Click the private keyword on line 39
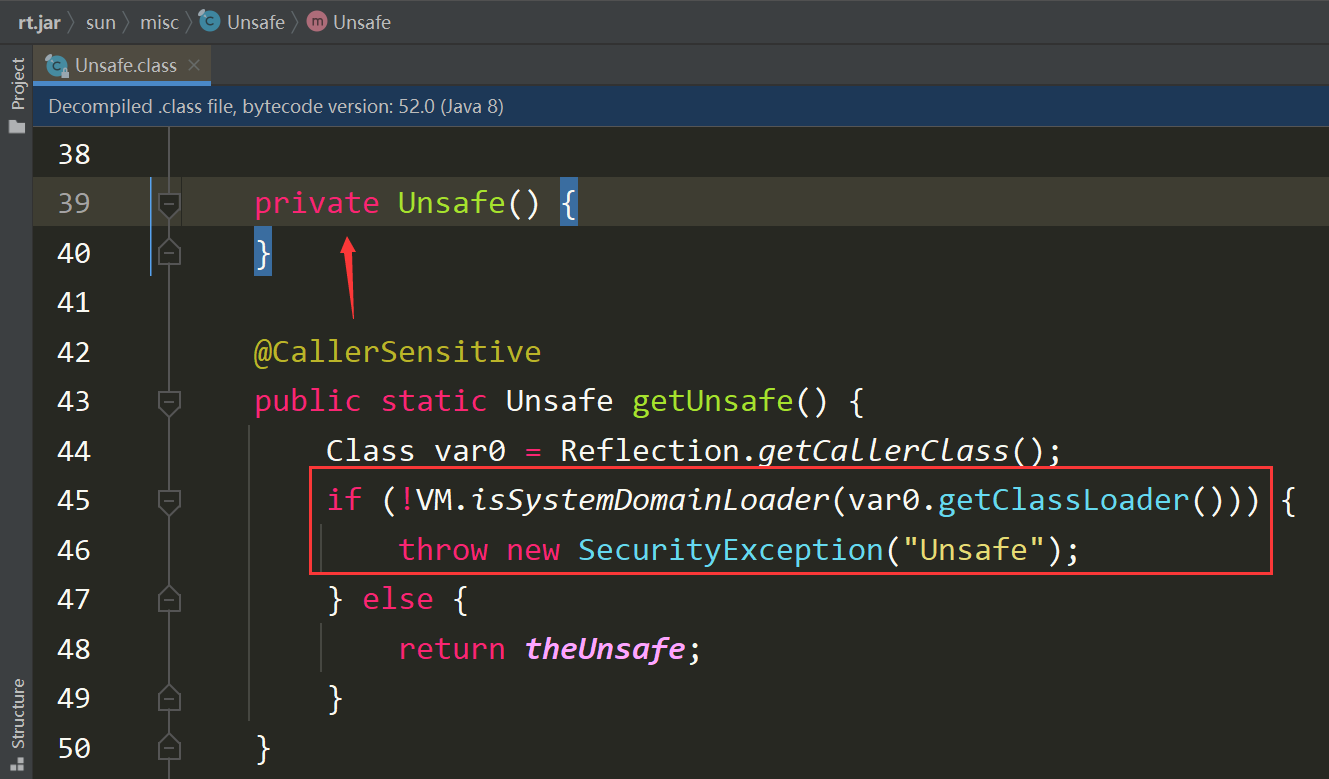 [x=317, y=203]
